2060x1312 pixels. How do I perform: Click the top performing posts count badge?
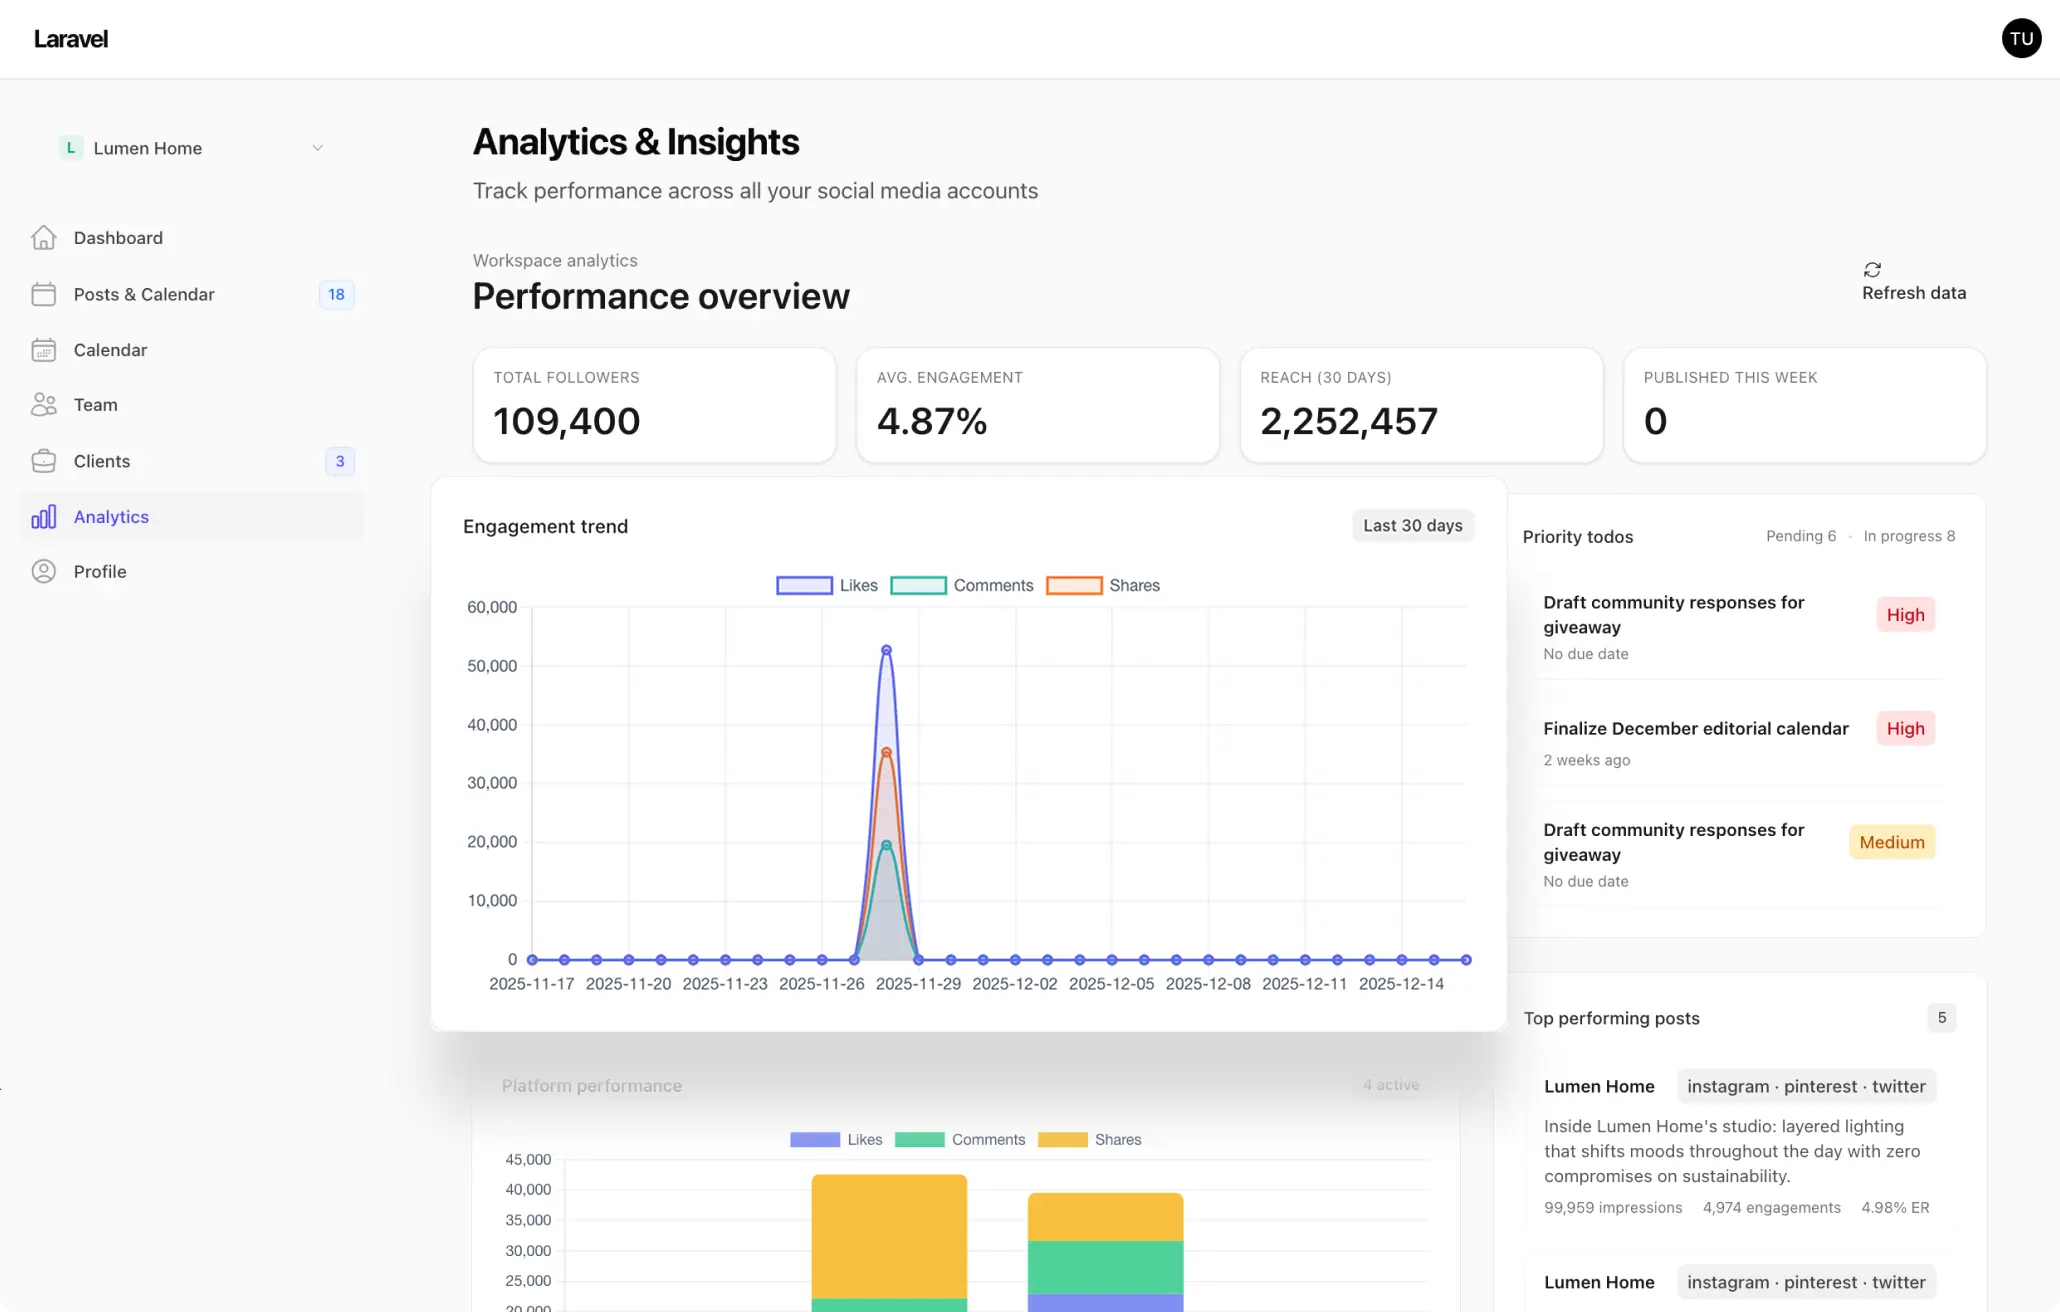tap(1941, 1017)
